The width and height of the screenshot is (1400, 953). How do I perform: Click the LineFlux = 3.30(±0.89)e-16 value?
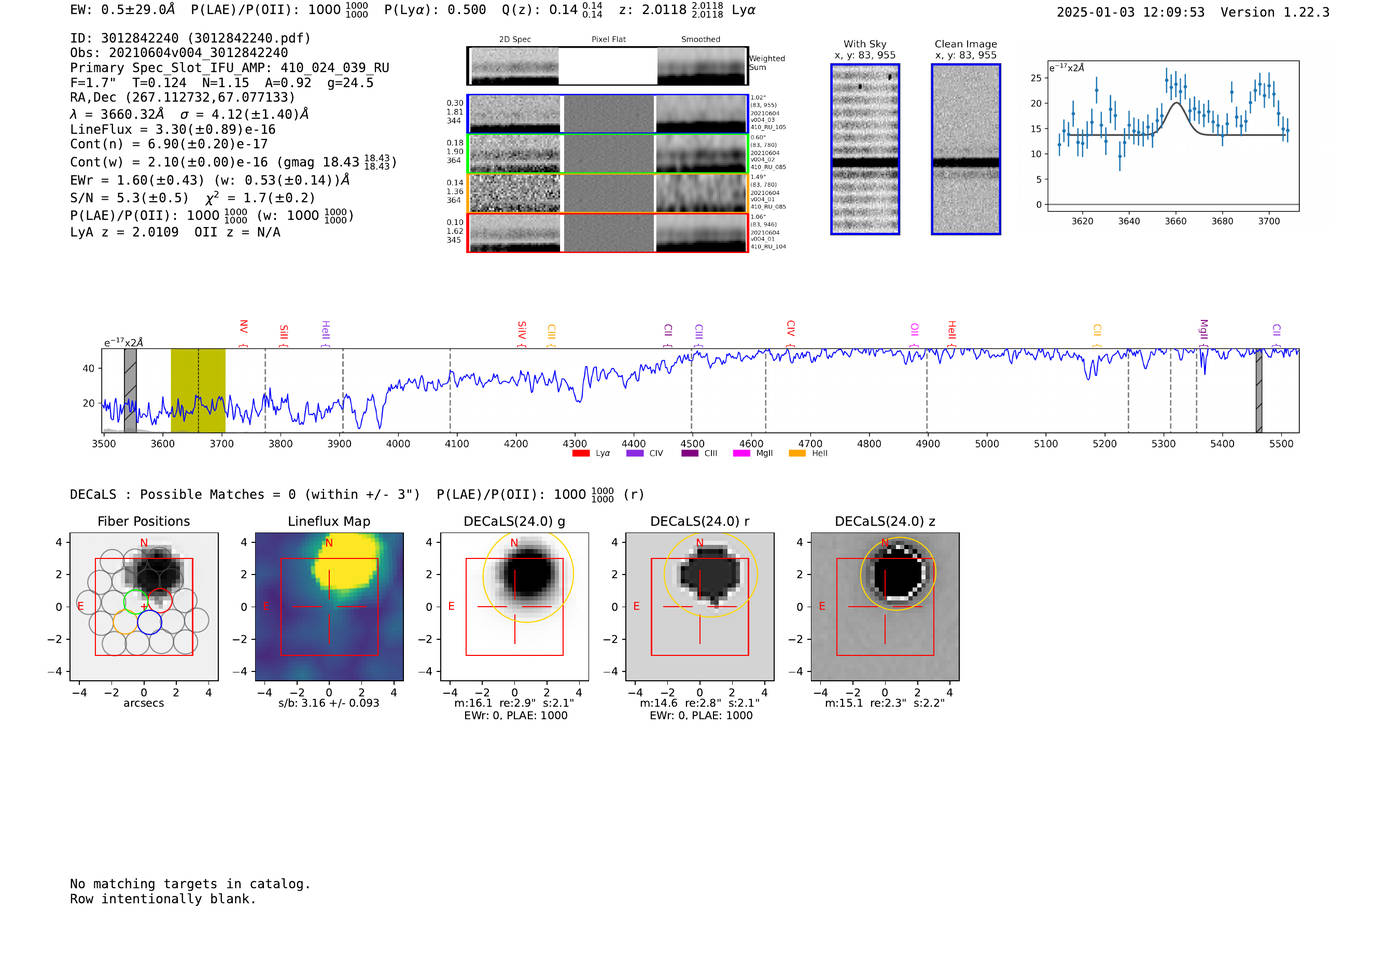tap(173, 129)
